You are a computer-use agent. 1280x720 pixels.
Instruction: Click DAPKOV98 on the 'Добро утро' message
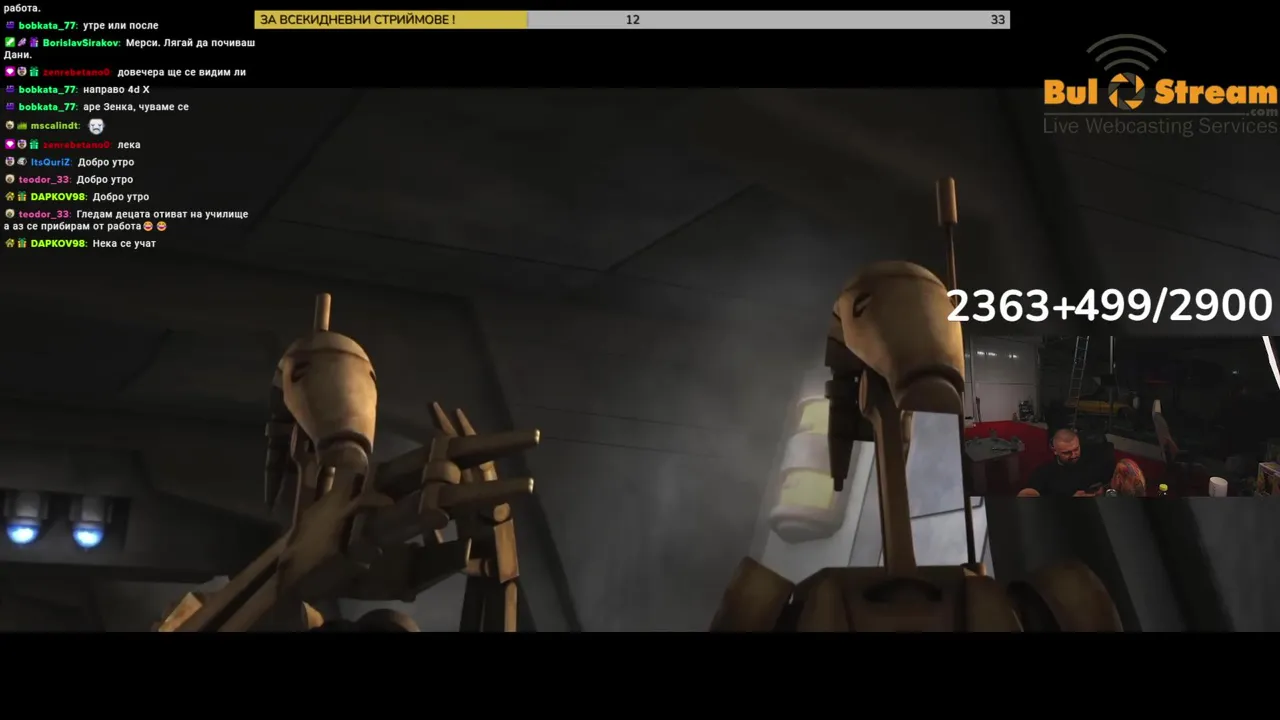[57, 197]
